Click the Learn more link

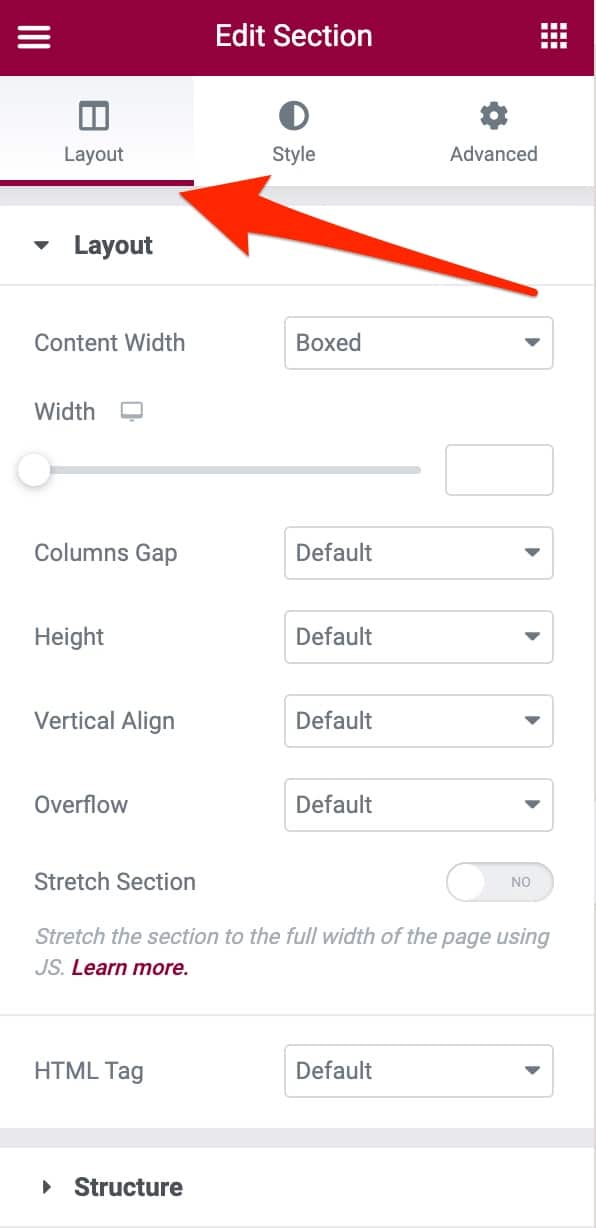[129, 966]
